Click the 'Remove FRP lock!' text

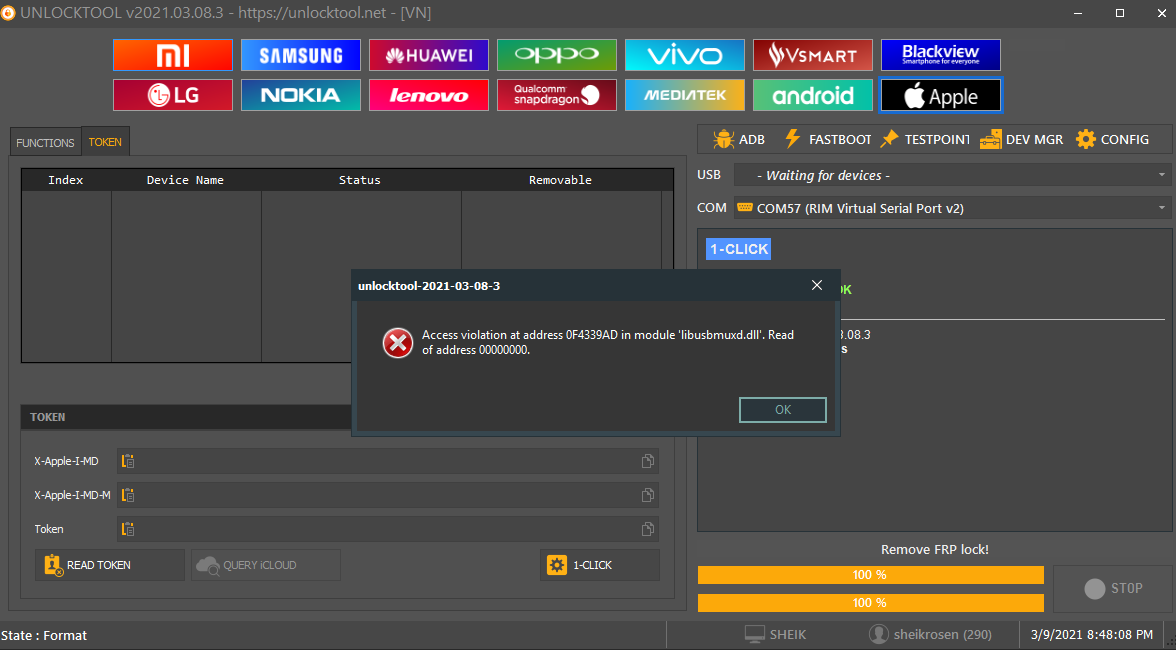click(934, 550)
